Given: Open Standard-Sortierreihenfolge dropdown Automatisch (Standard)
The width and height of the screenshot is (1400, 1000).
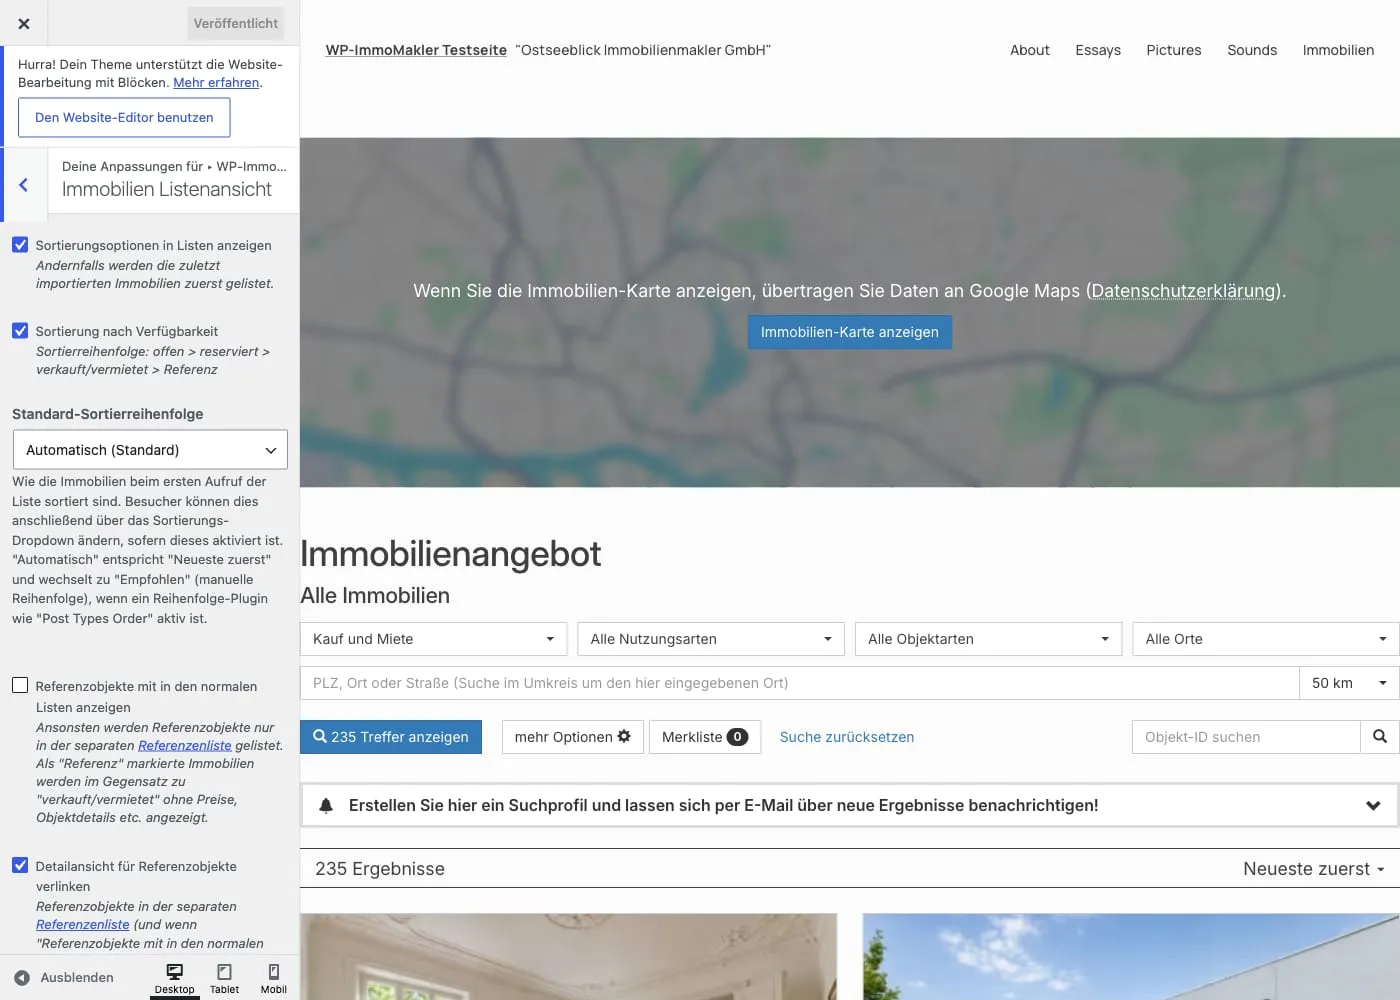Looking at the screenshot, I should tap(150, 450).
